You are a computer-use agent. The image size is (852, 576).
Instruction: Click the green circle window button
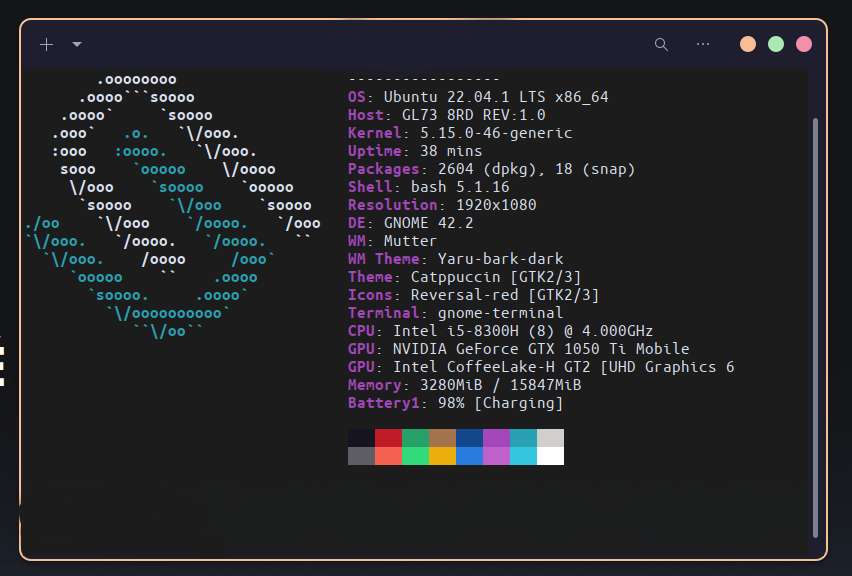(776, 44)
